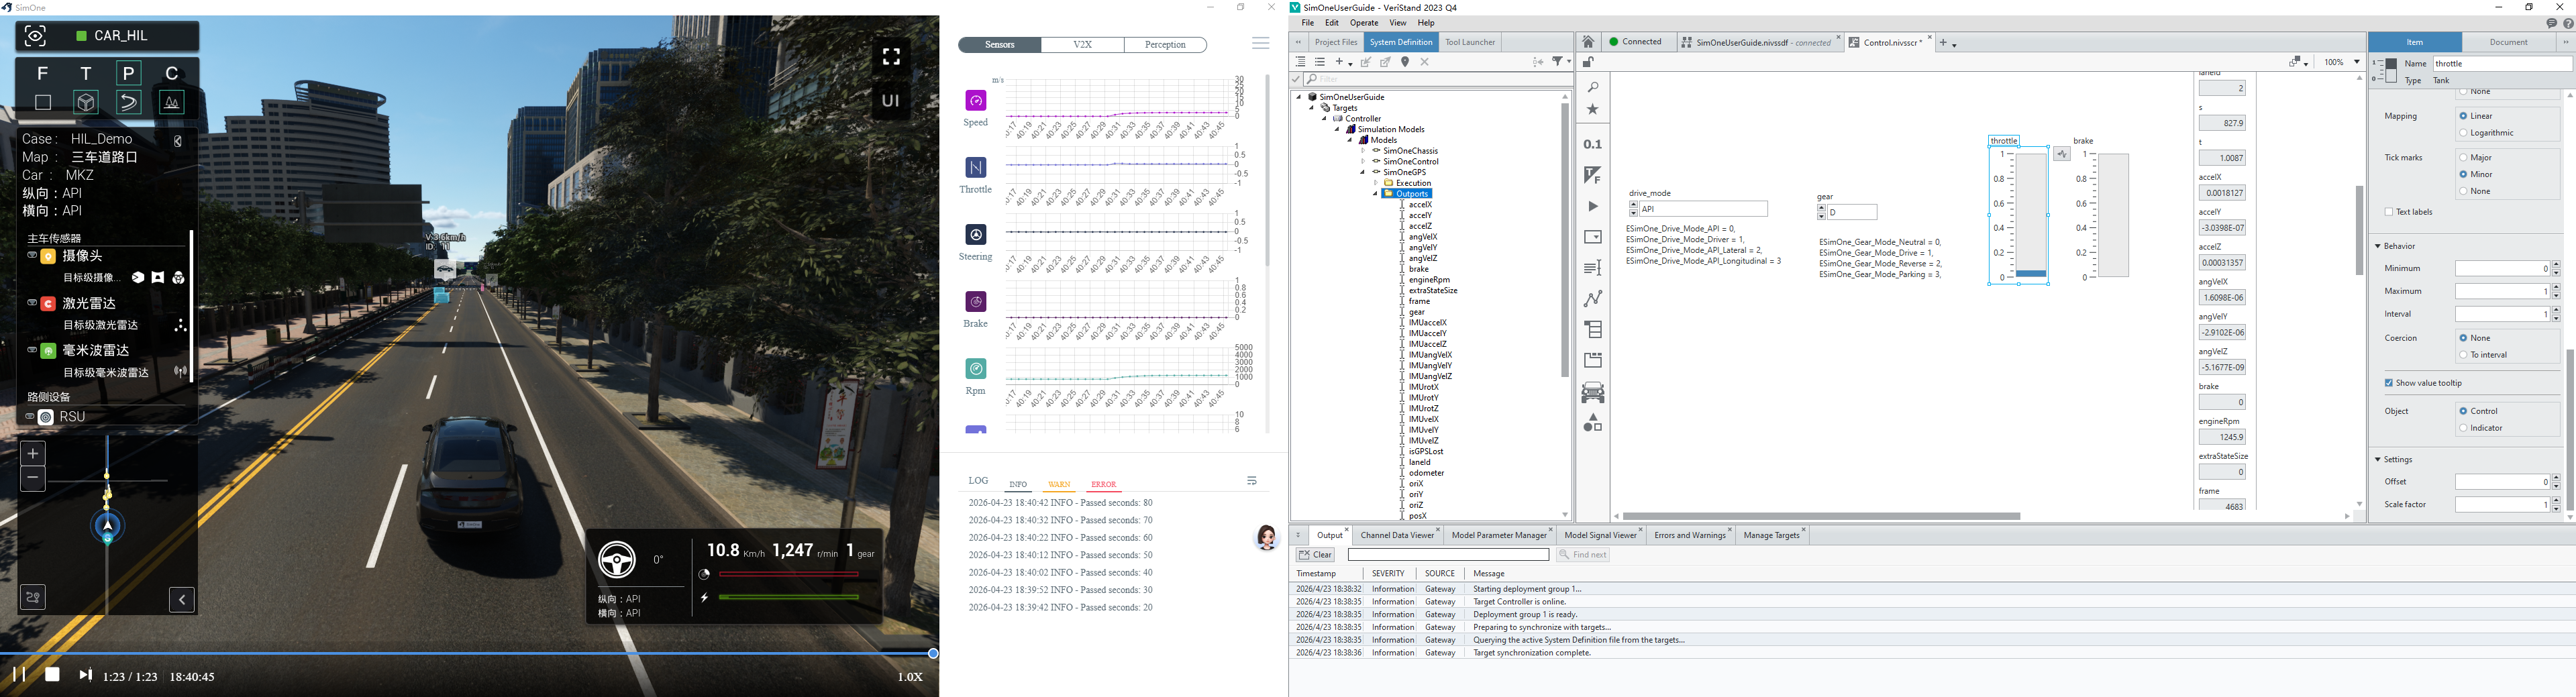Collapse the Outports tree node
This screenshot has height=697, width=2576.
(1375, 194)
